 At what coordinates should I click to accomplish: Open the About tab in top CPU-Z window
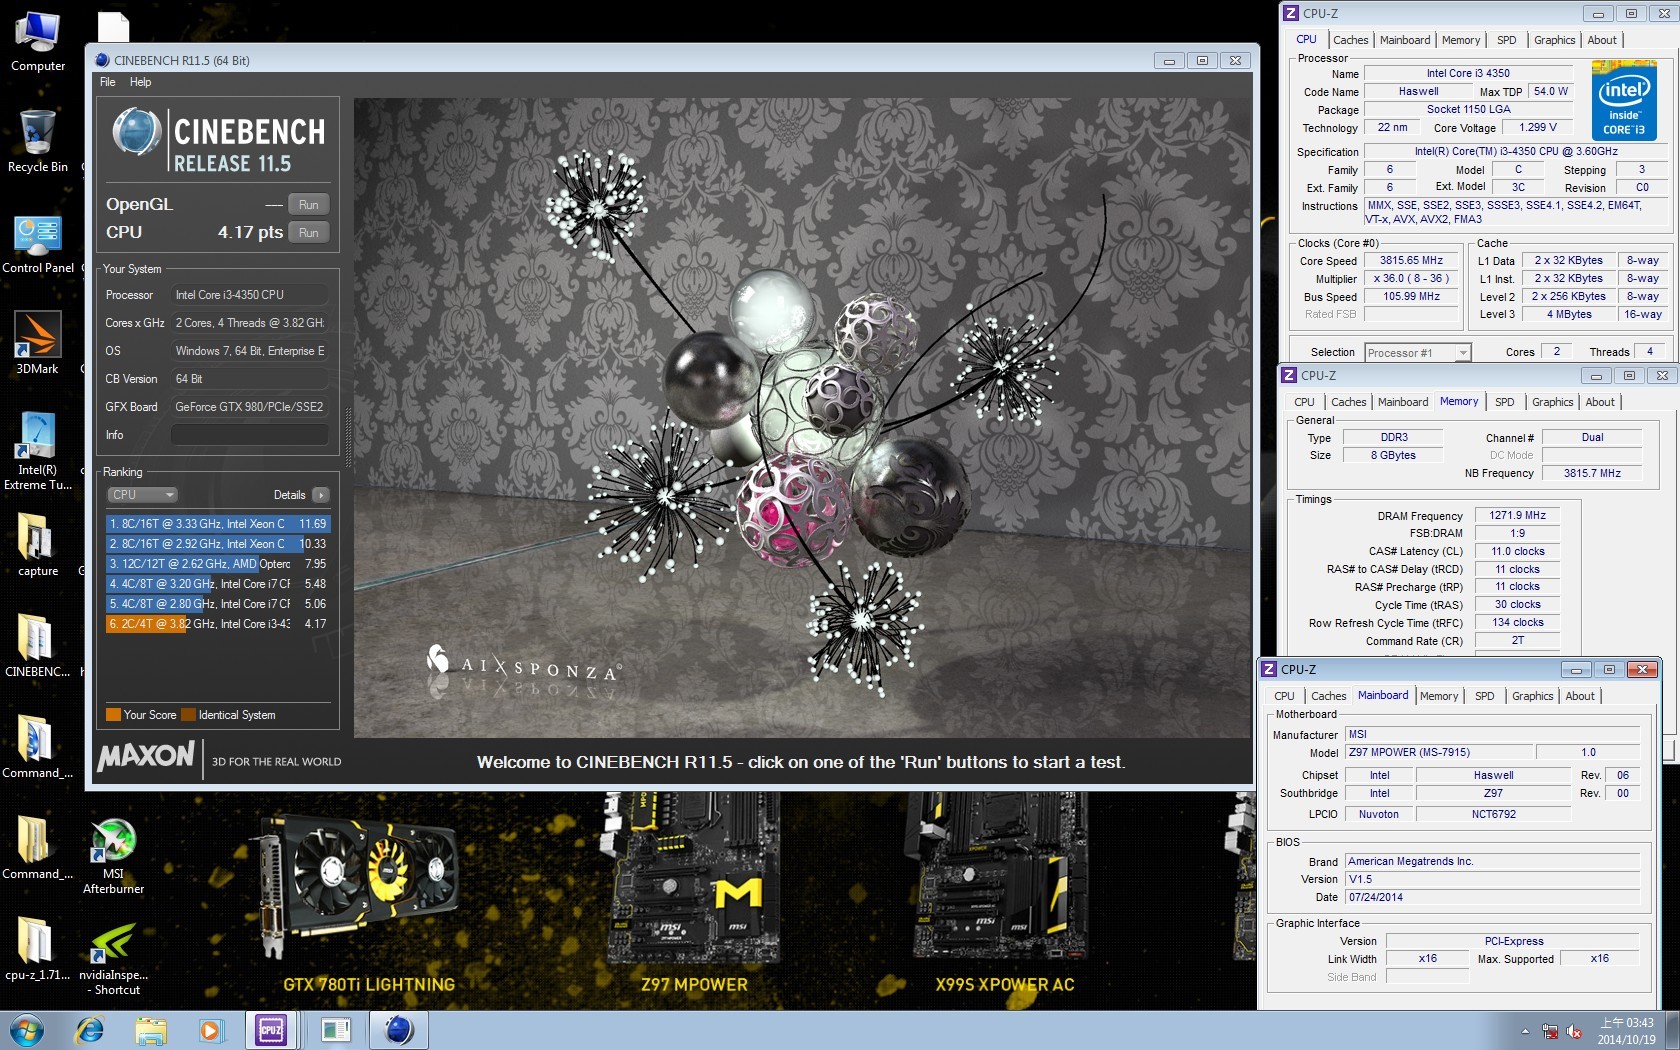pos(1601,40)
